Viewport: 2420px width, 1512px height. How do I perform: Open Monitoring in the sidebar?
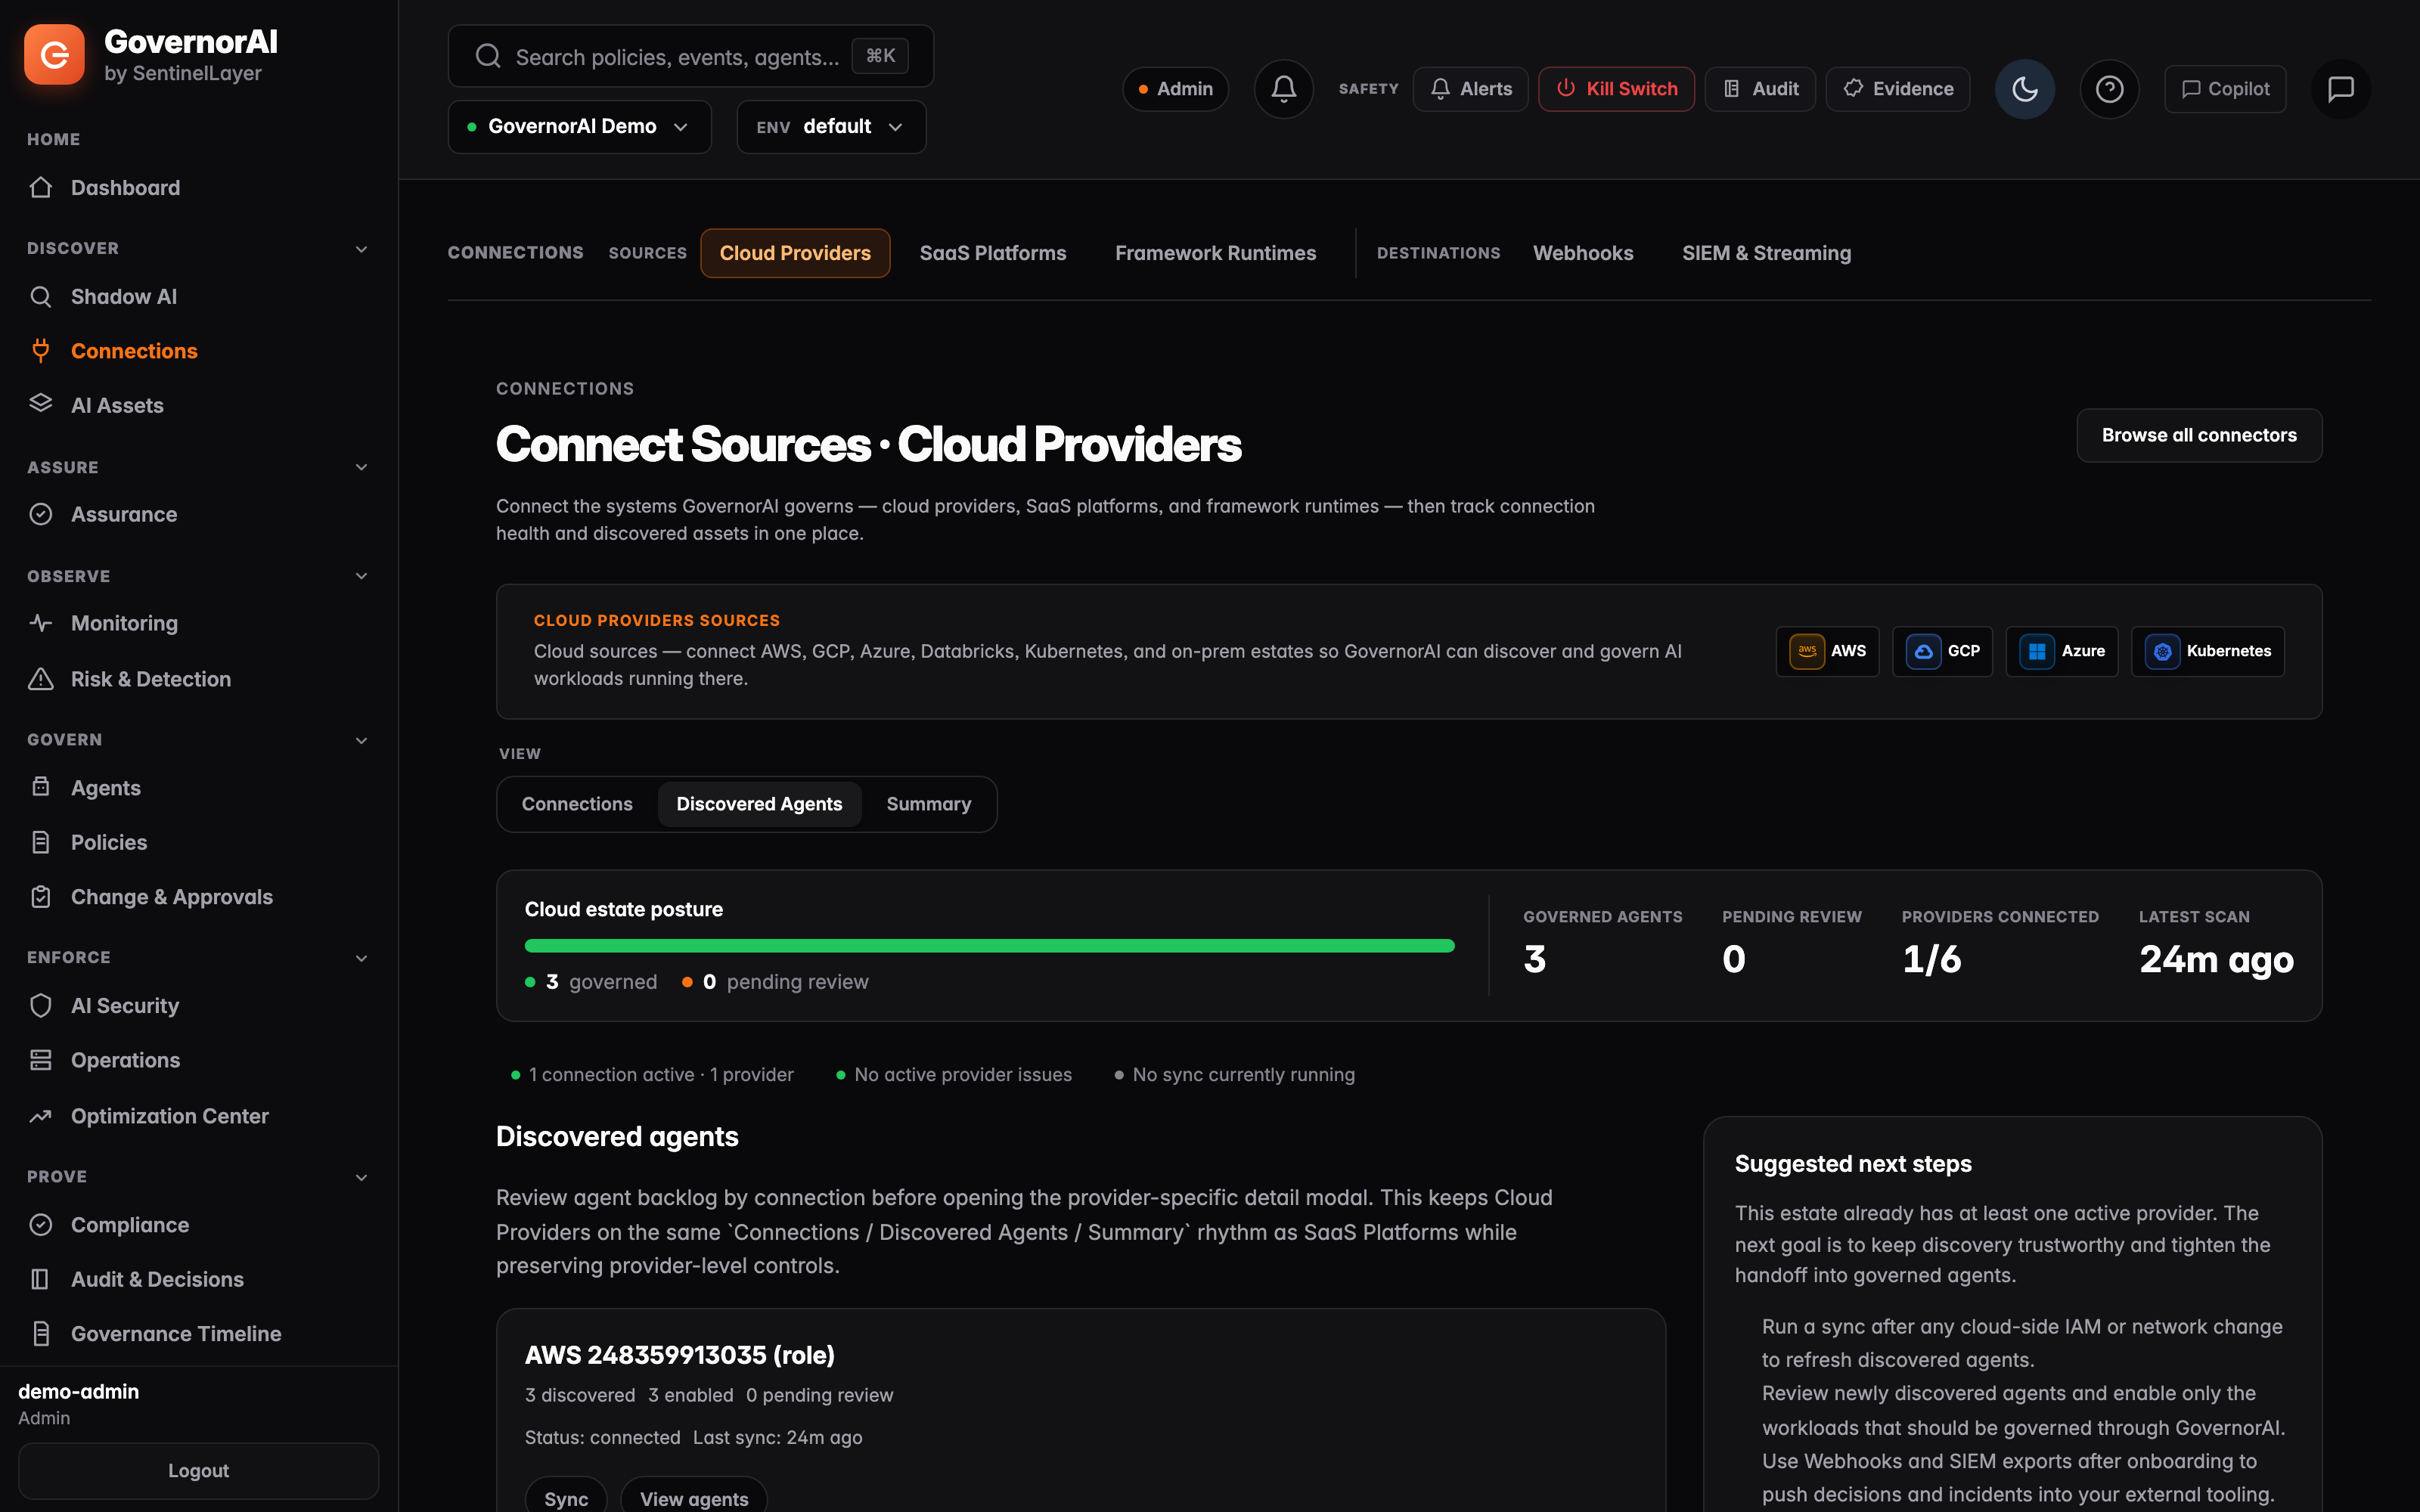click(124, 623)
